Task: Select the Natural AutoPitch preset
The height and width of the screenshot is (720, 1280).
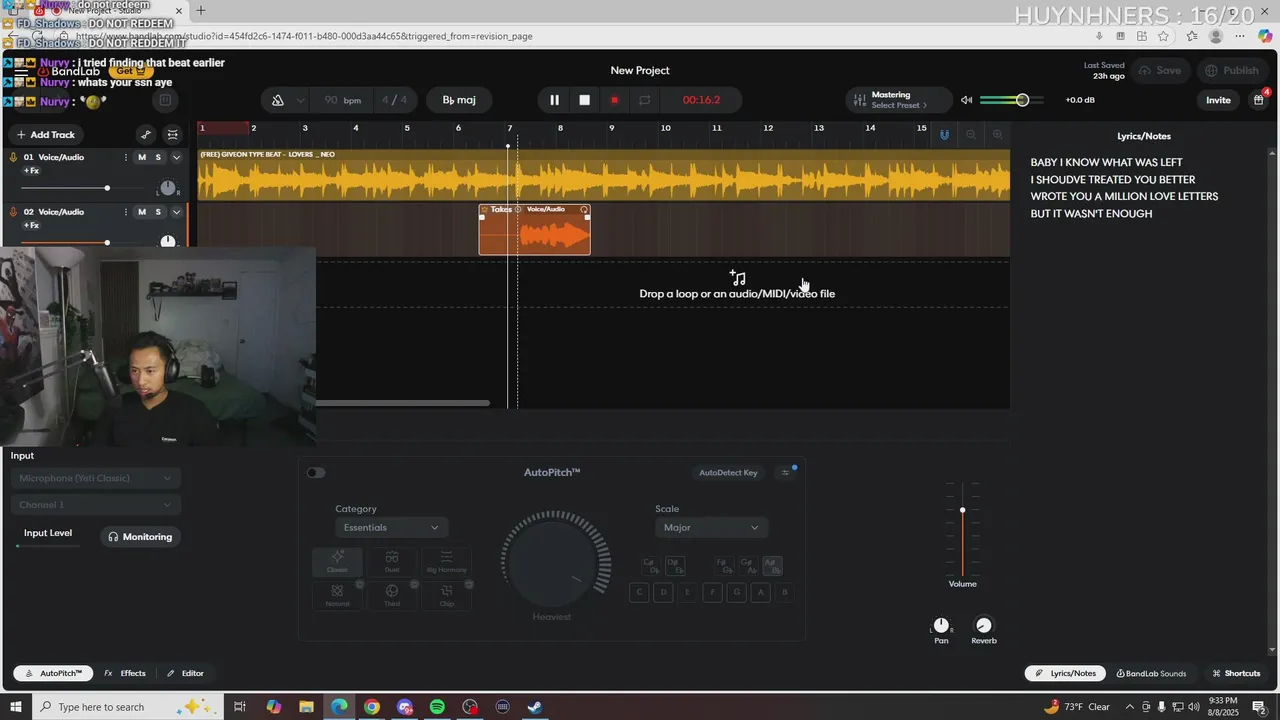Action: (337, 596)
